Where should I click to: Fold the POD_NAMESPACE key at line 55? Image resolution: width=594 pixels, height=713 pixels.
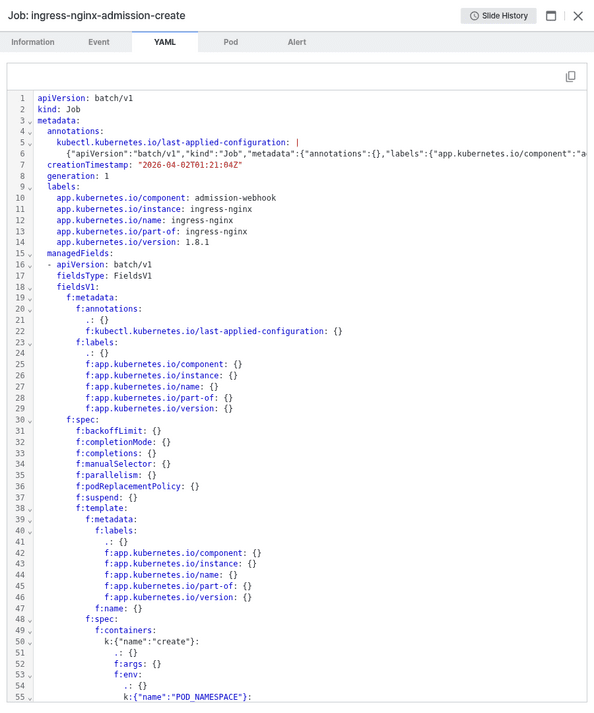coord(30,698)
